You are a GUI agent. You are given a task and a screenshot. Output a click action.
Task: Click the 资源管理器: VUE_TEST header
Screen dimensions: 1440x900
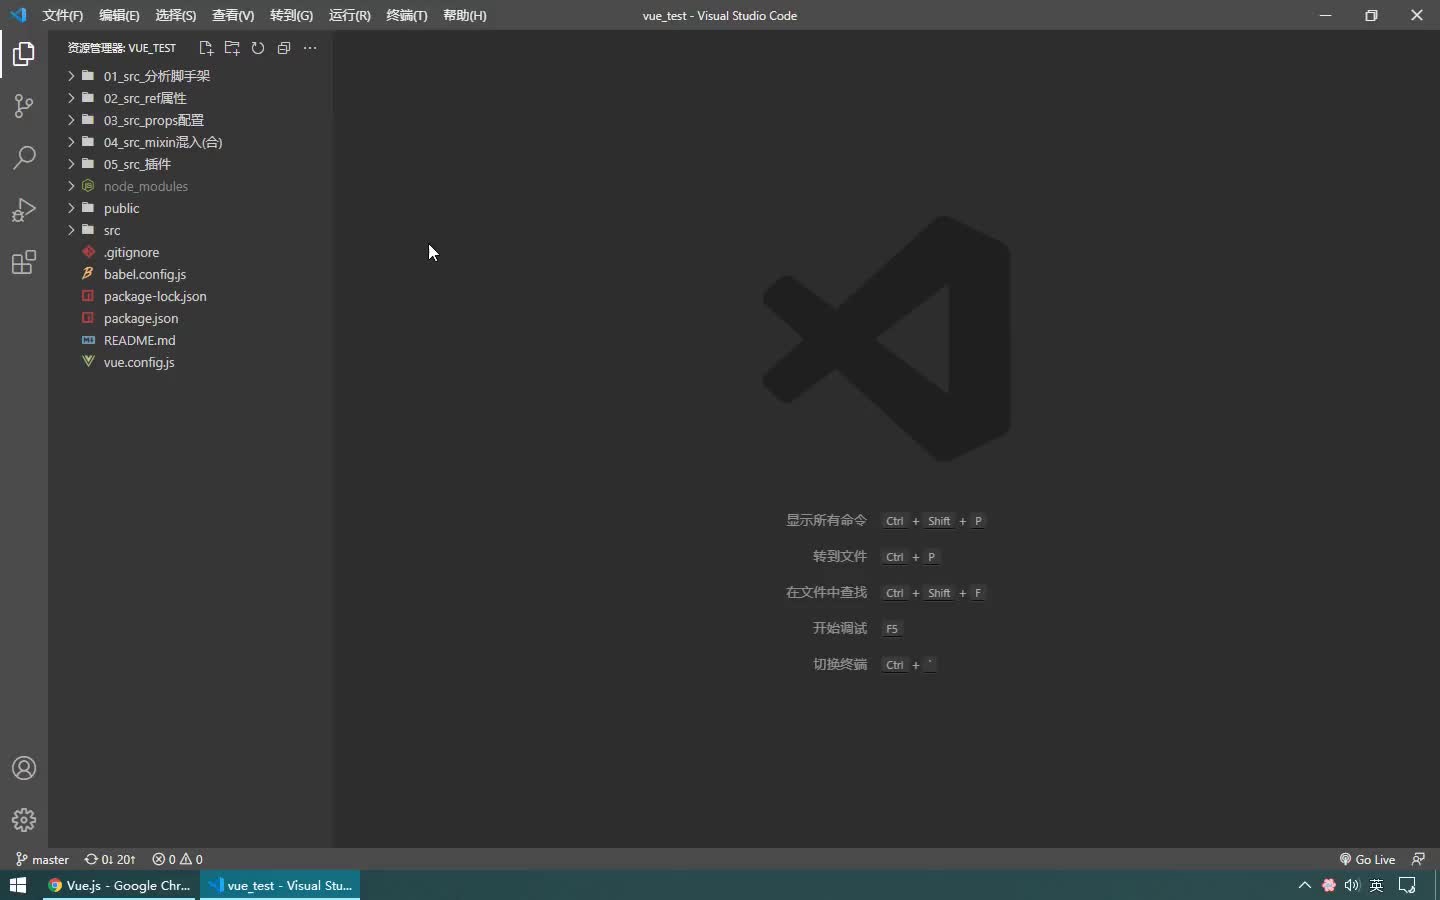click(x=121, y=48)
